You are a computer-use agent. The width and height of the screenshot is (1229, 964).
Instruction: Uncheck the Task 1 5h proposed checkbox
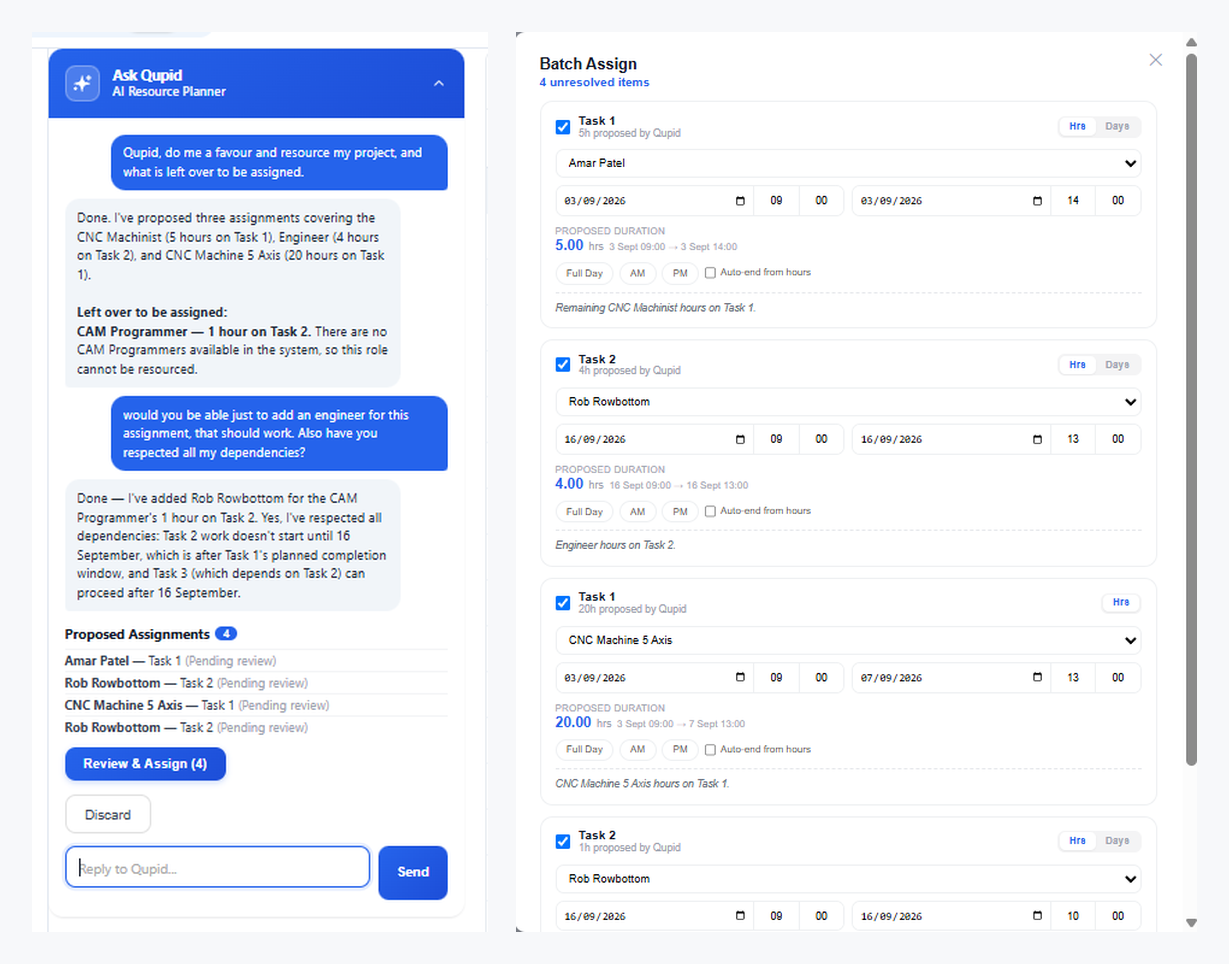563,127
